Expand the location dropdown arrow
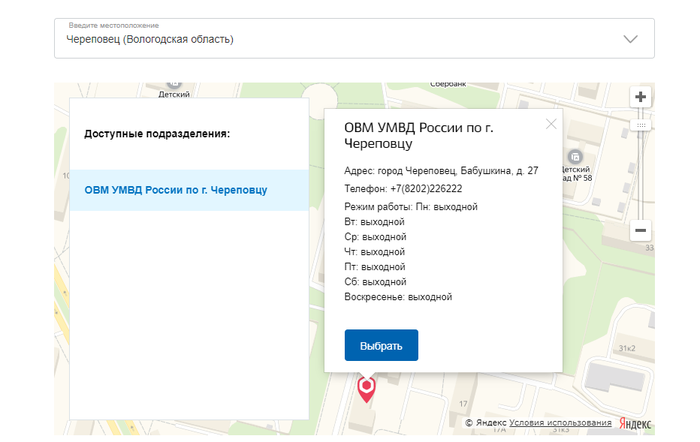700x442 pixels. pyautogui.click(x=630, y=39)
